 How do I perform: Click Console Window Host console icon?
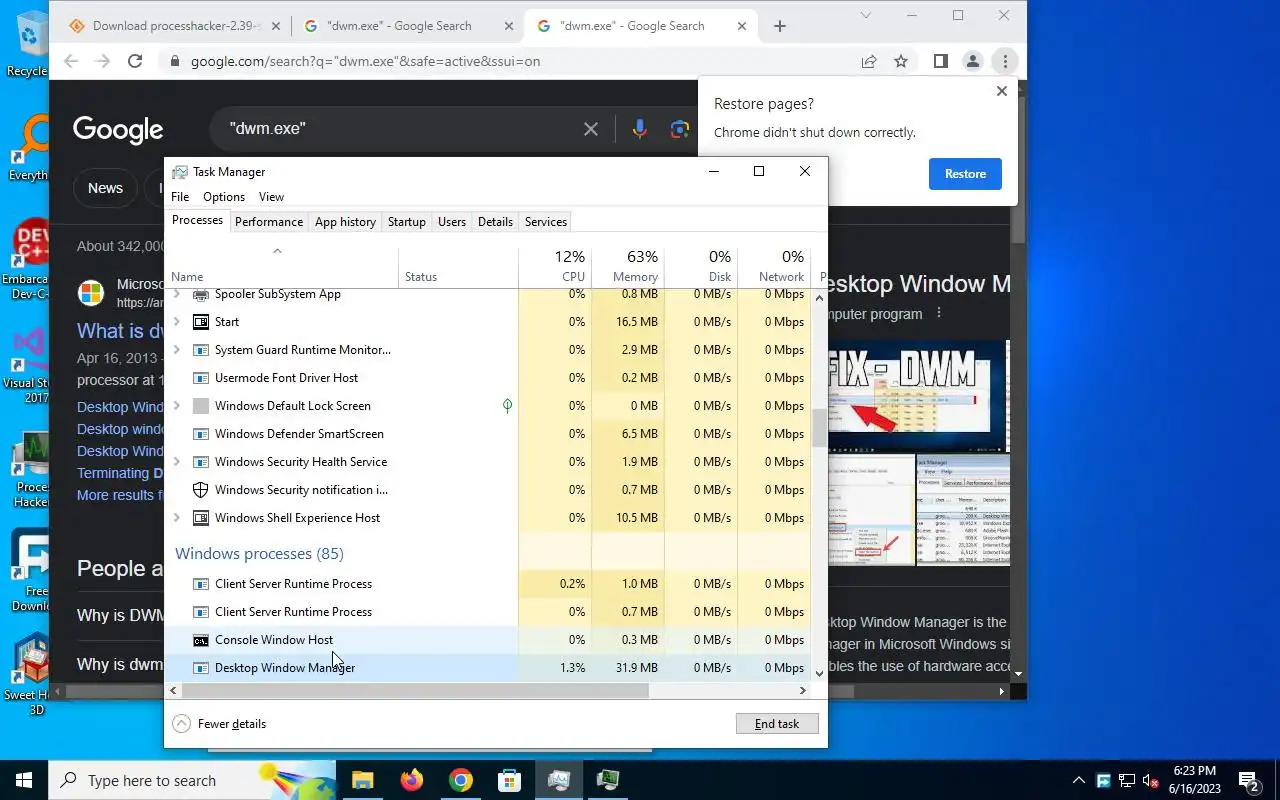coord(200,640)
